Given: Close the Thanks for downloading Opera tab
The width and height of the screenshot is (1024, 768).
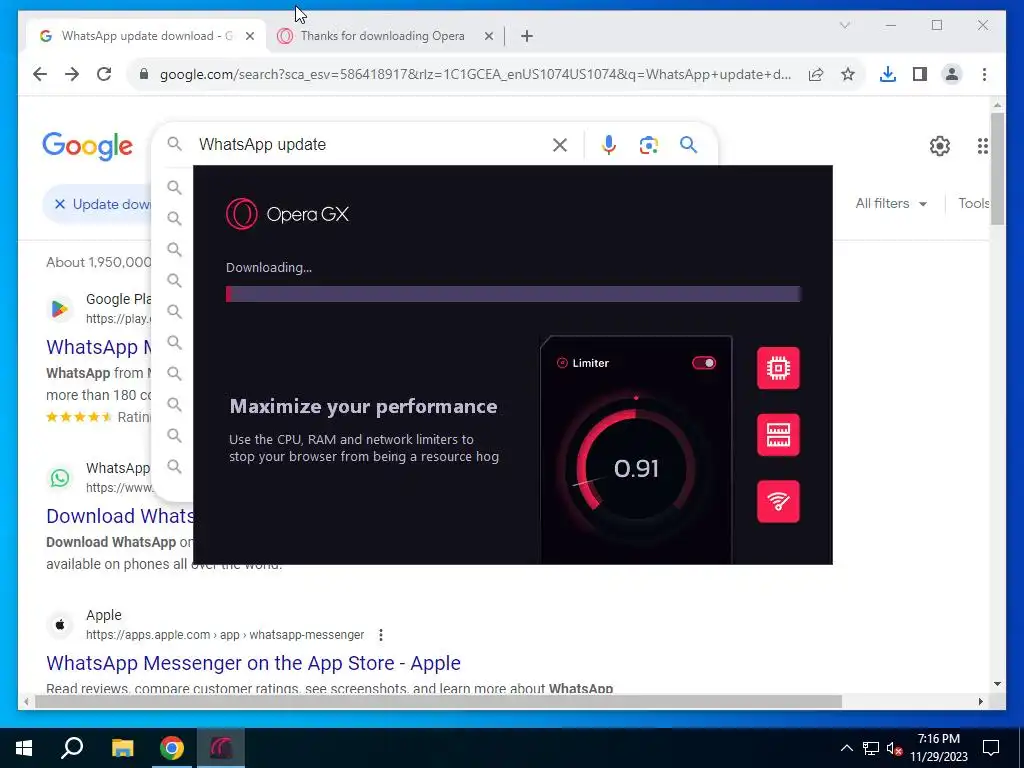Looking at the screenshot, I should click(488, 37).
